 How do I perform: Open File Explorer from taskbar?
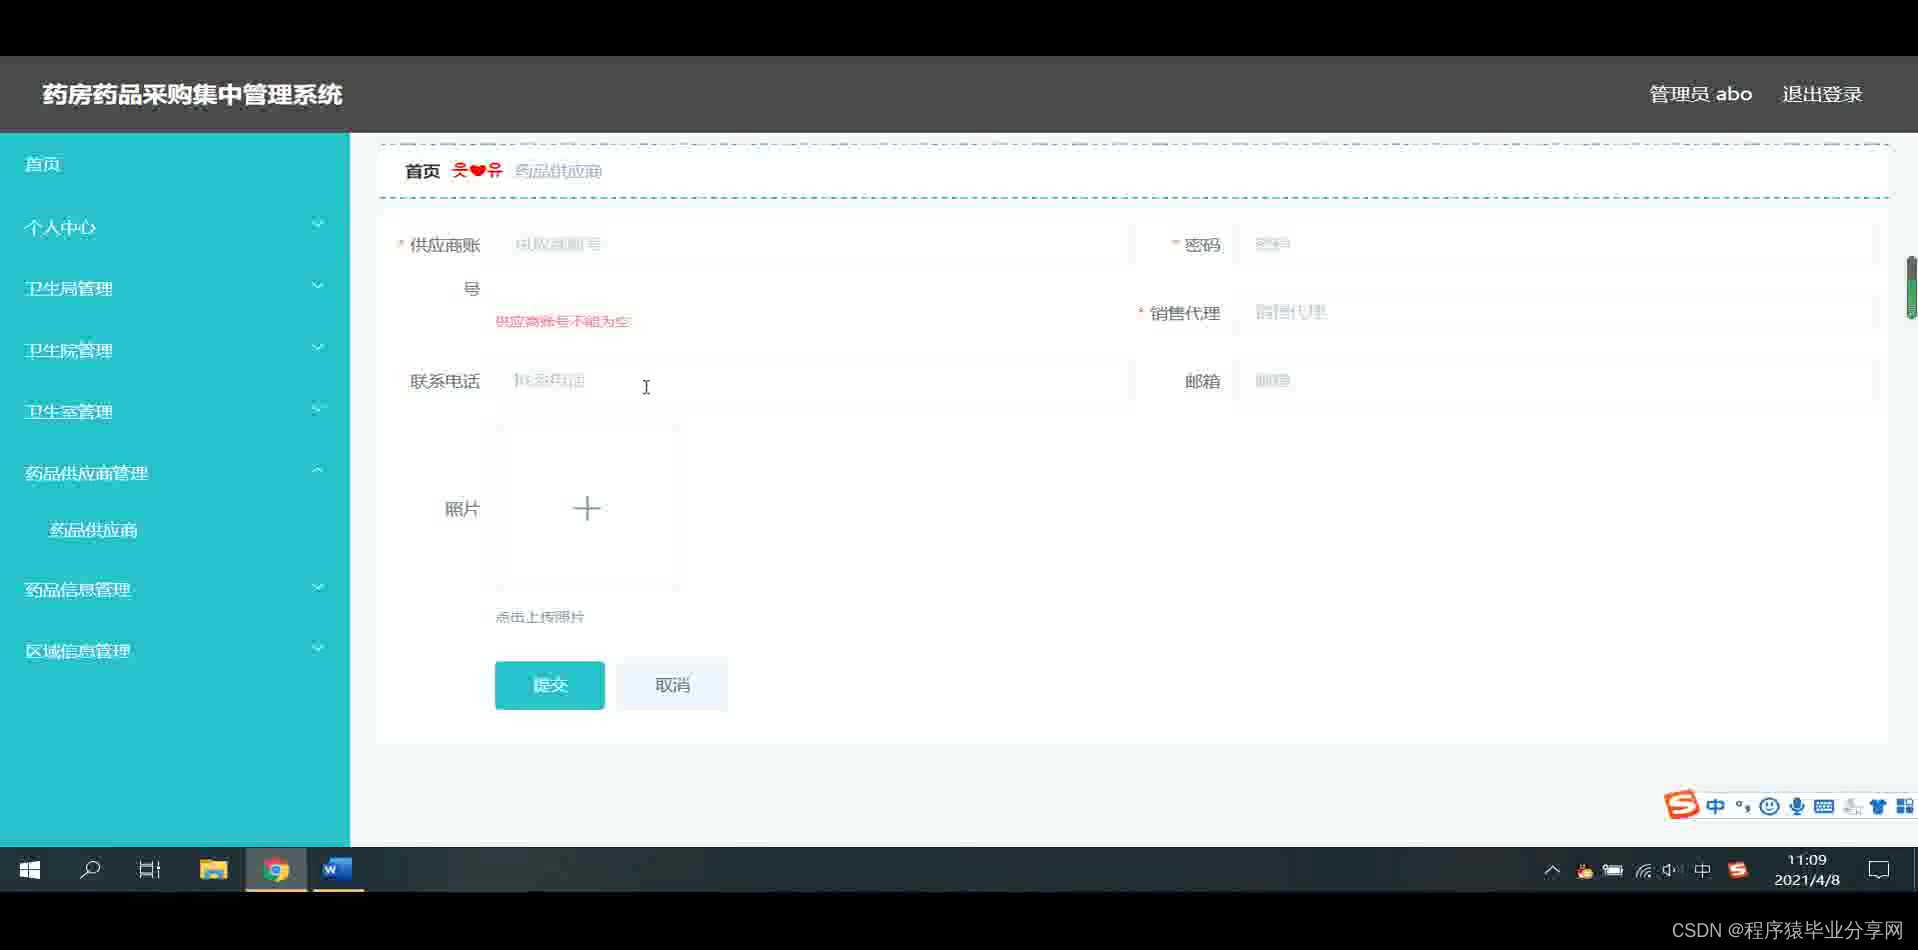click(x=213, y=870)
